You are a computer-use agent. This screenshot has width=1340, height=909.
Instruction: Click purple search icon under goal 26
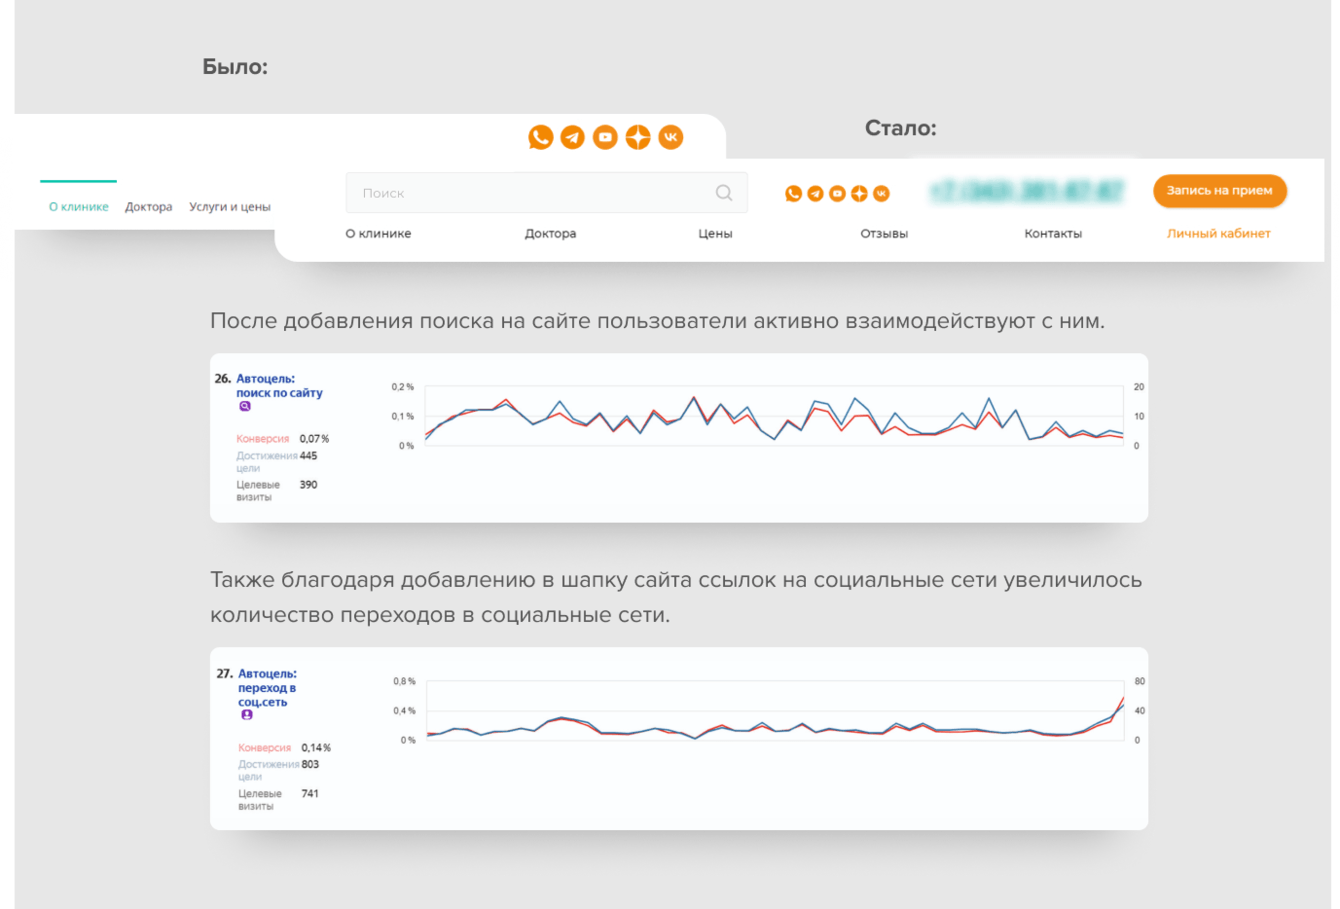tap(244, 407)
